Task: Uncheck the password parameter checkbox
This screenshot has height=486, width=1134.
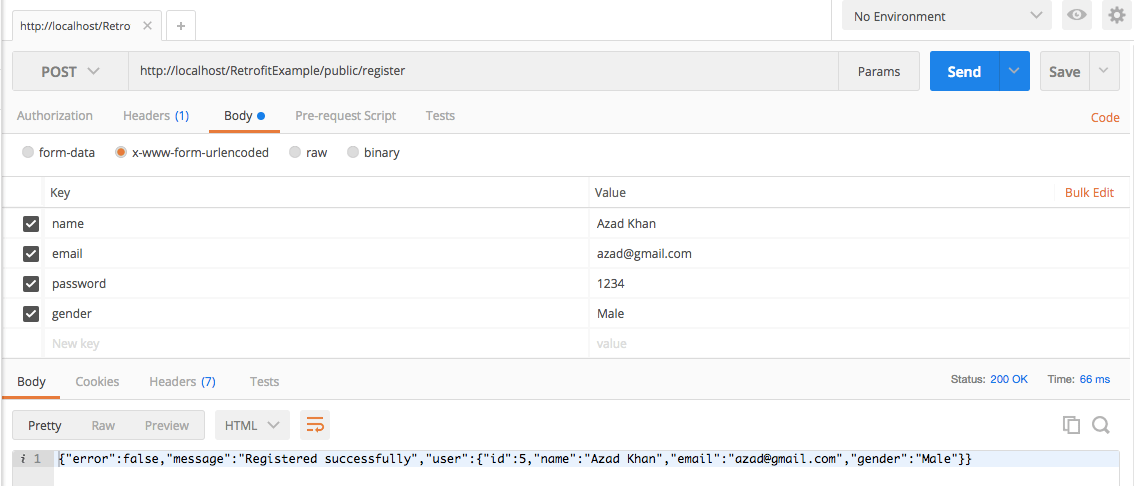Action: (x=31, y=284)
